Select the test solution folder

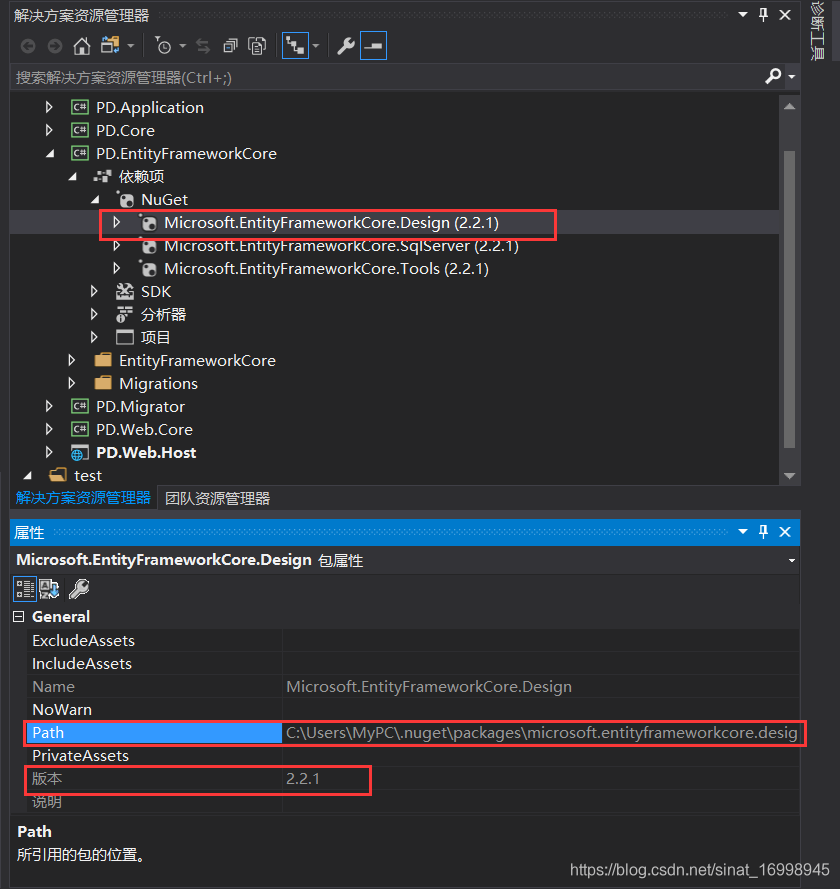pyautogui.click(x=88, y=476)
